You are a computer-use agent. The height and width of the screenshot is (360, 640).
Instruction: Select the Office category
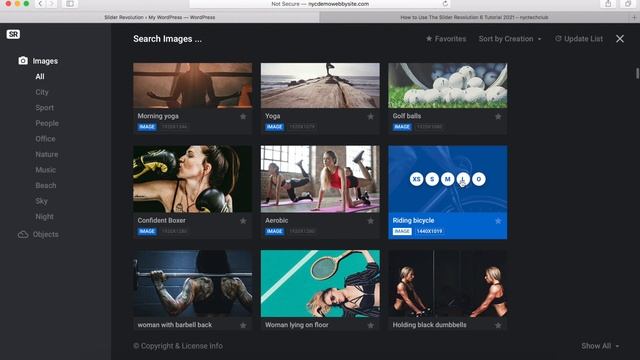pos(45,139)
